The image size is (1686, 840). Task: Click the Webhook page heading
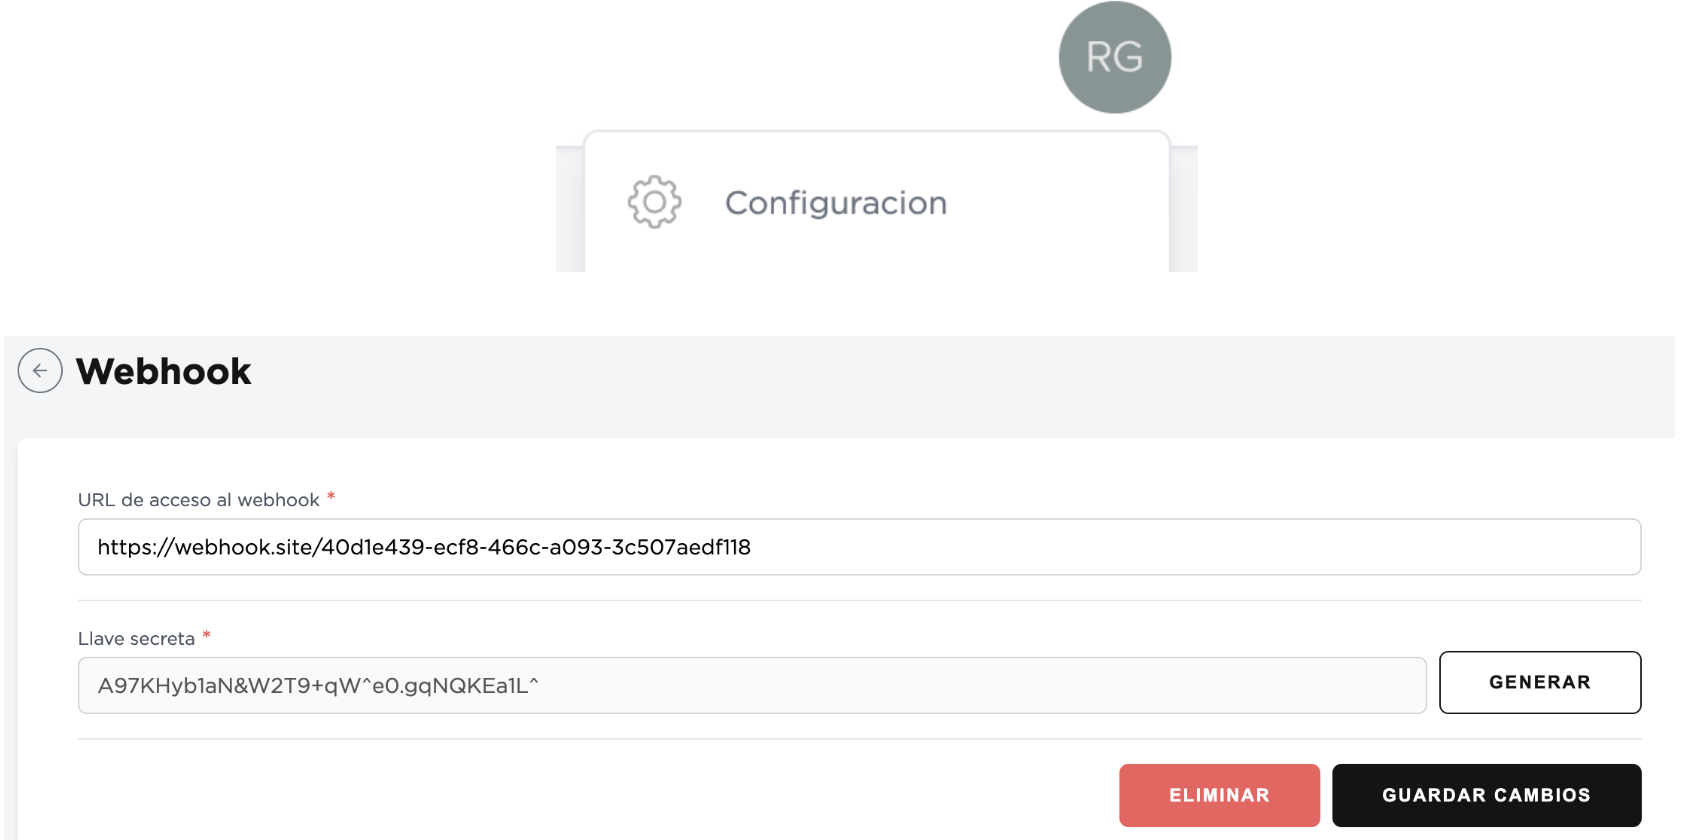164,371
